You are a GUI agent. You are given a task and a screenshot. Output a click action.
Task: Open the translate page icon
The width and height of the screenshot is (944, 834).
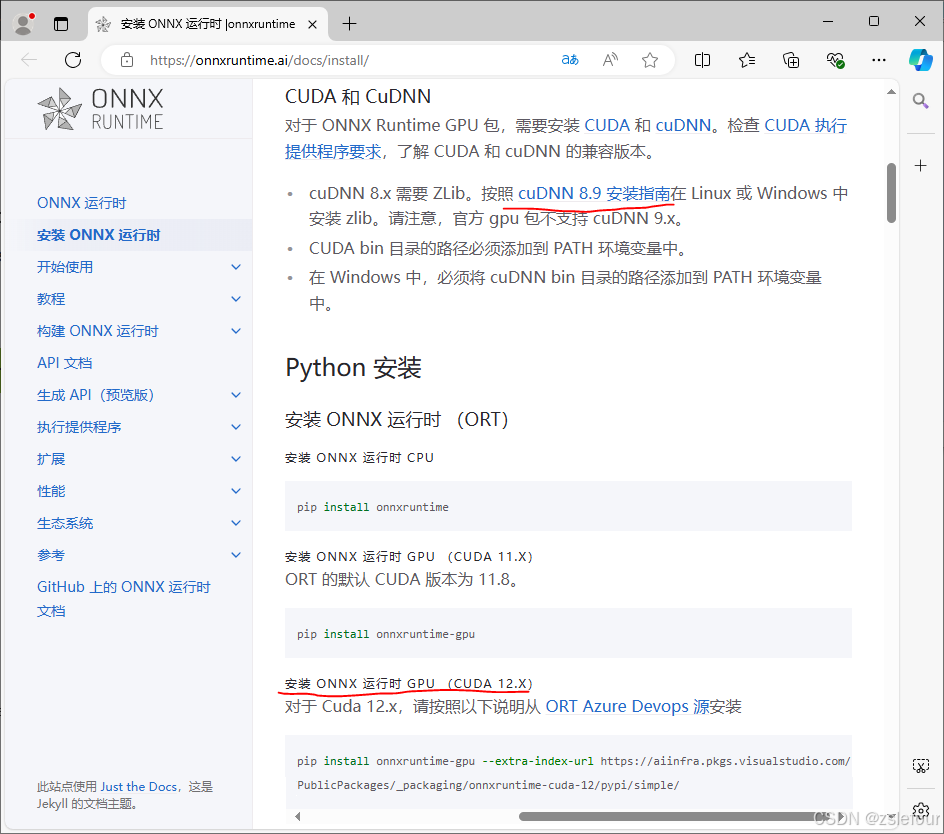click(570, 60)
